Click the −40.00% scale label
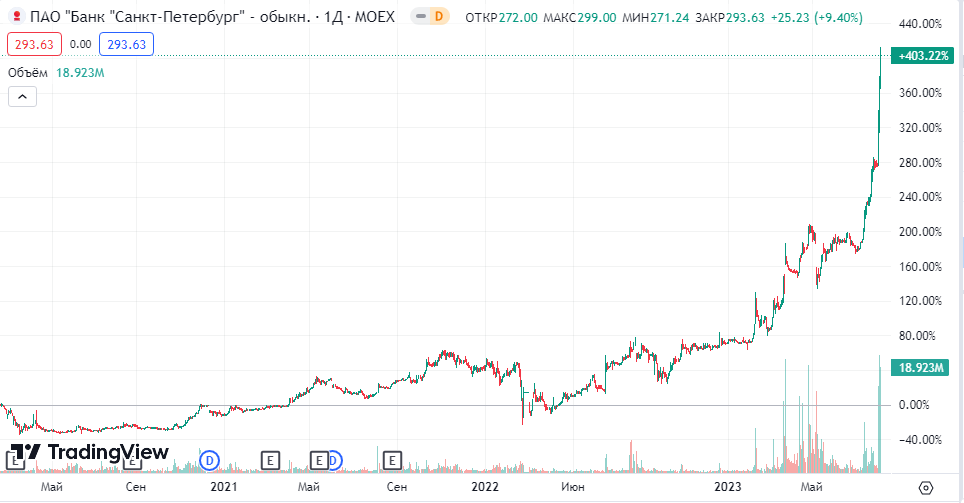 coord(920,440)
